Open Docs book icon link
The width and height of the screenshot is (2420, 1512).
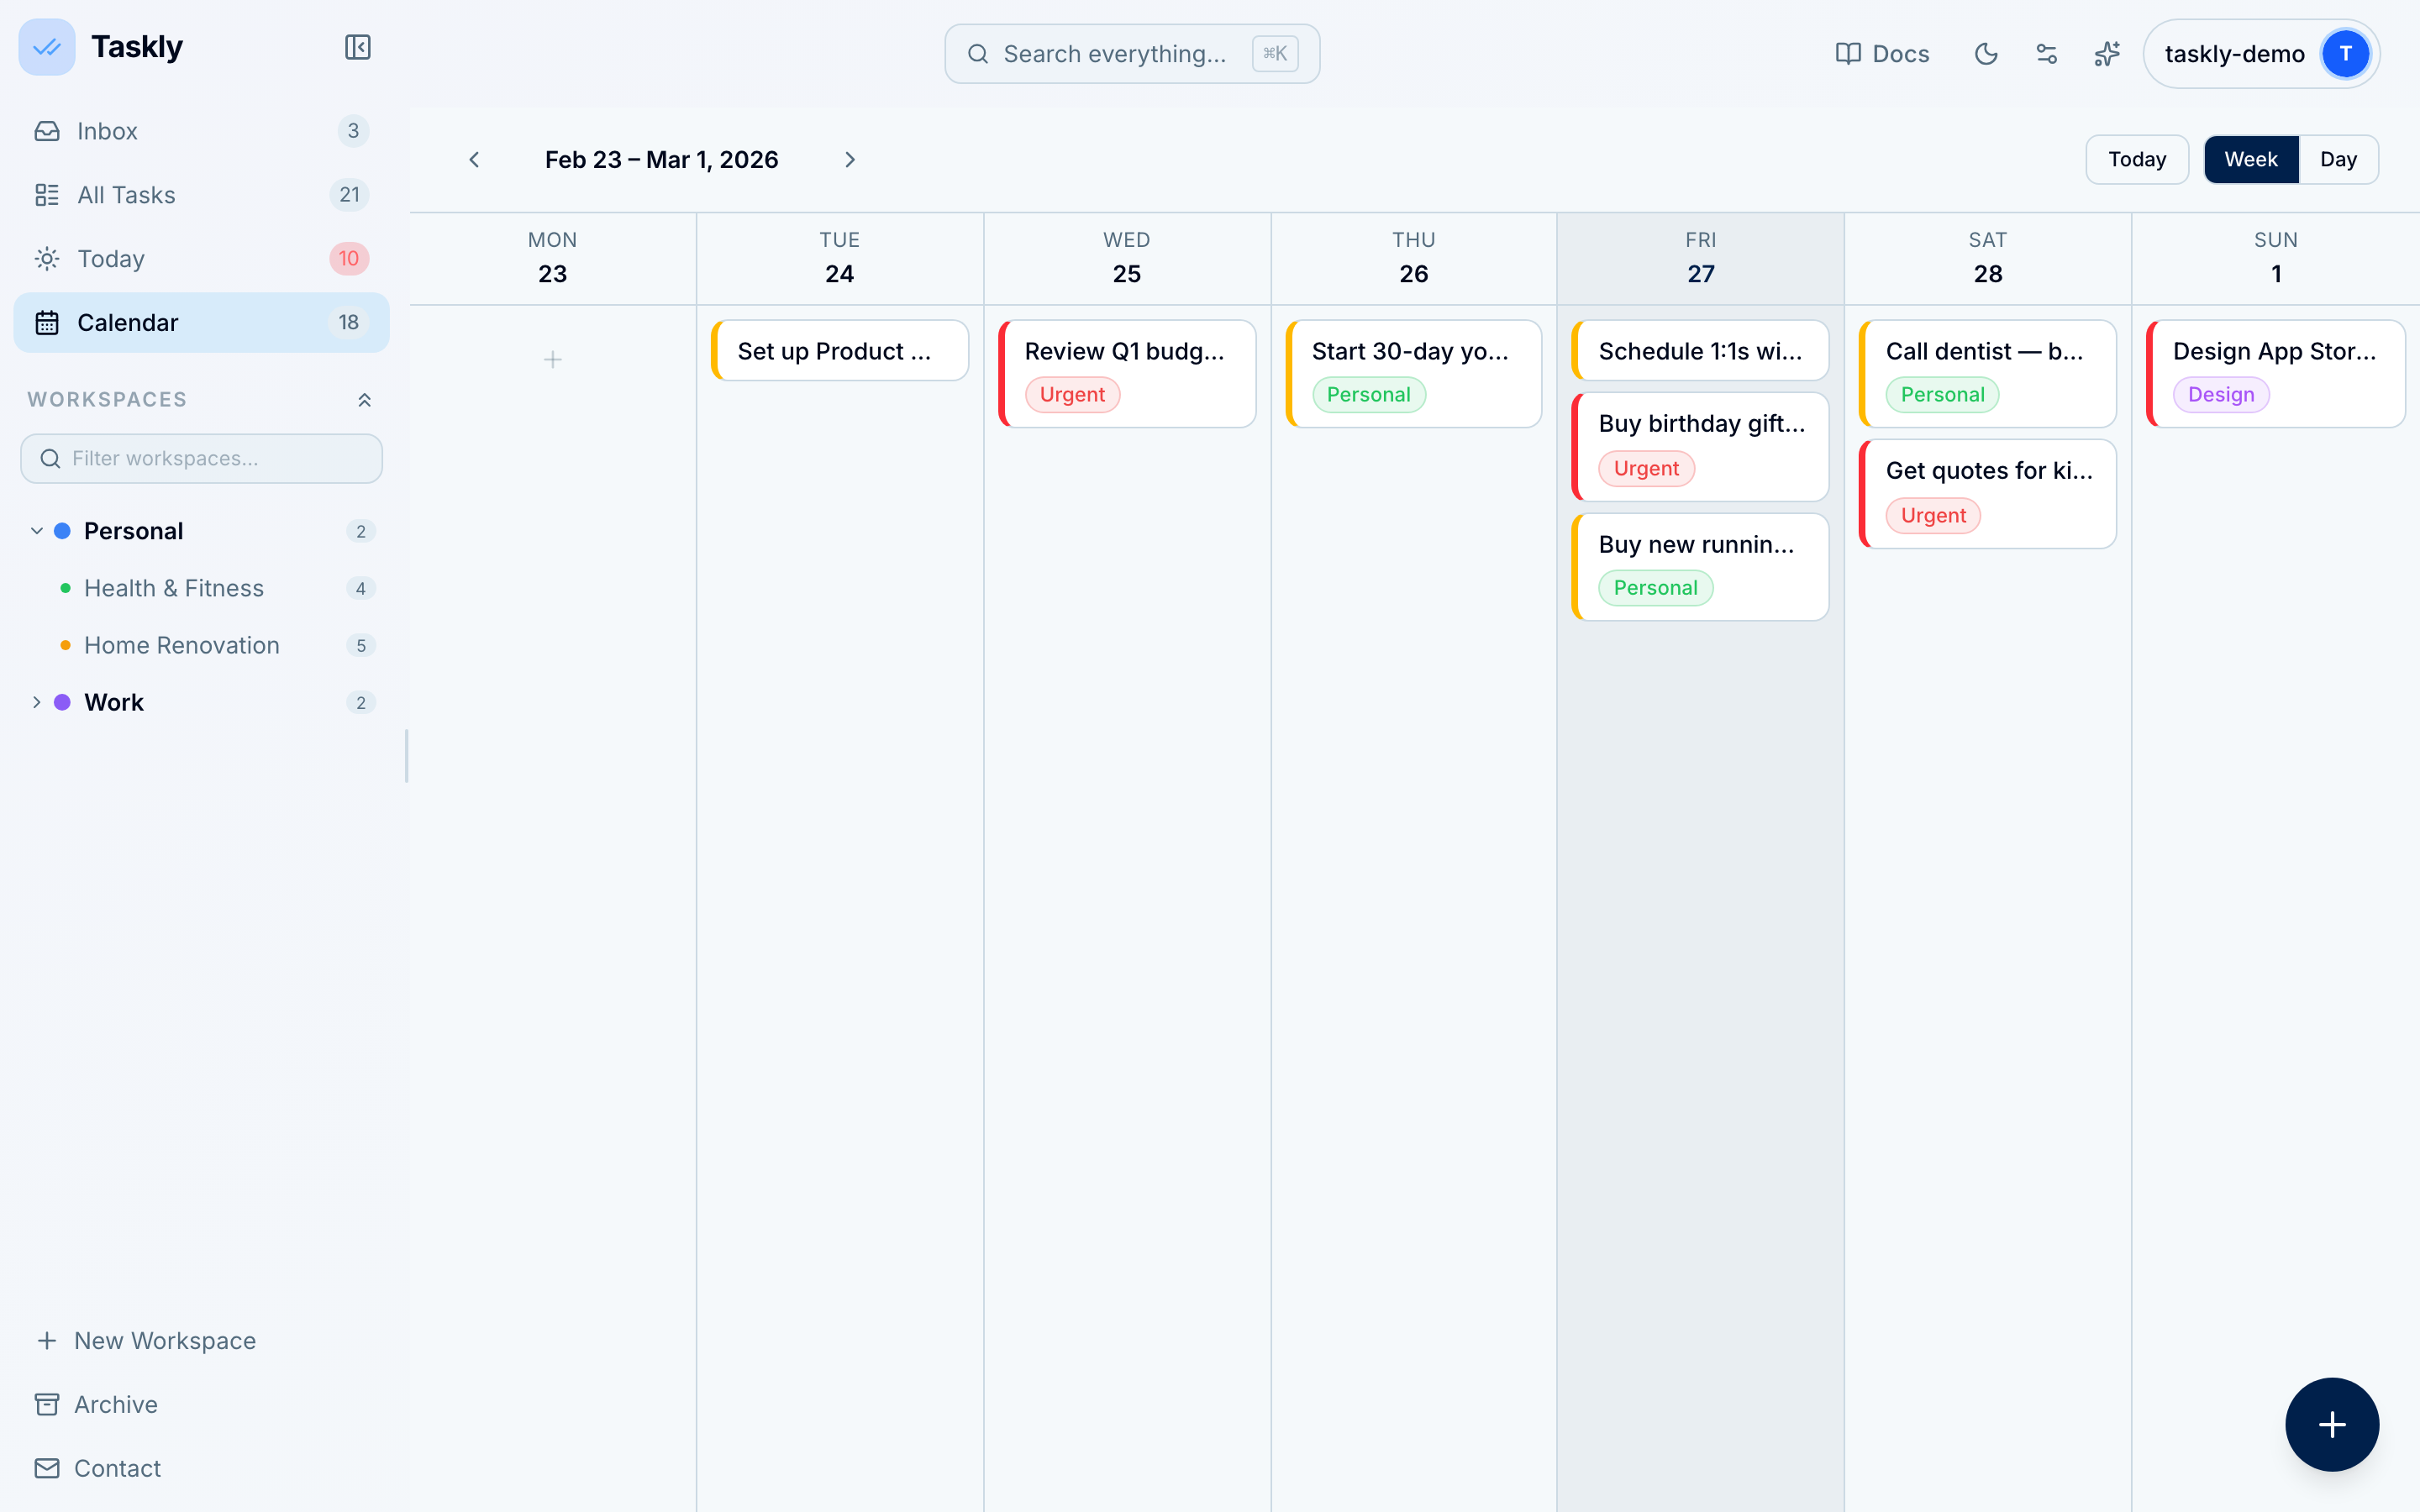pos(1882,54)
